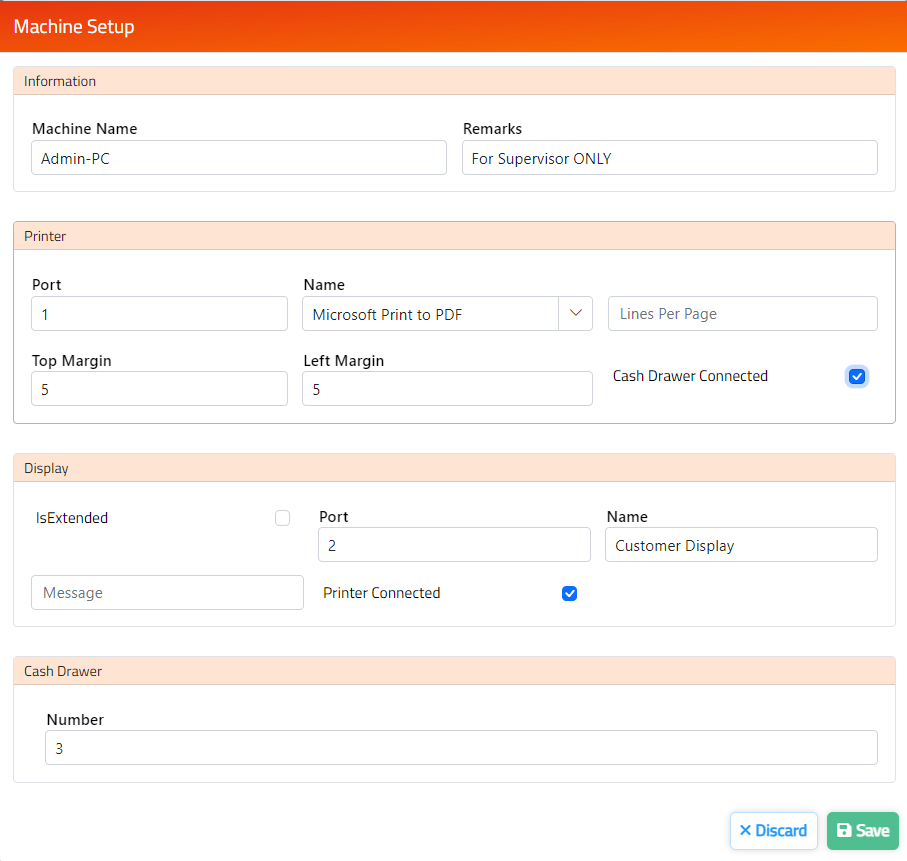Click the Machine Name field showing Admin-PC
Image resolution: width=907 pixels, height=861 pixels.
(238, 157)
